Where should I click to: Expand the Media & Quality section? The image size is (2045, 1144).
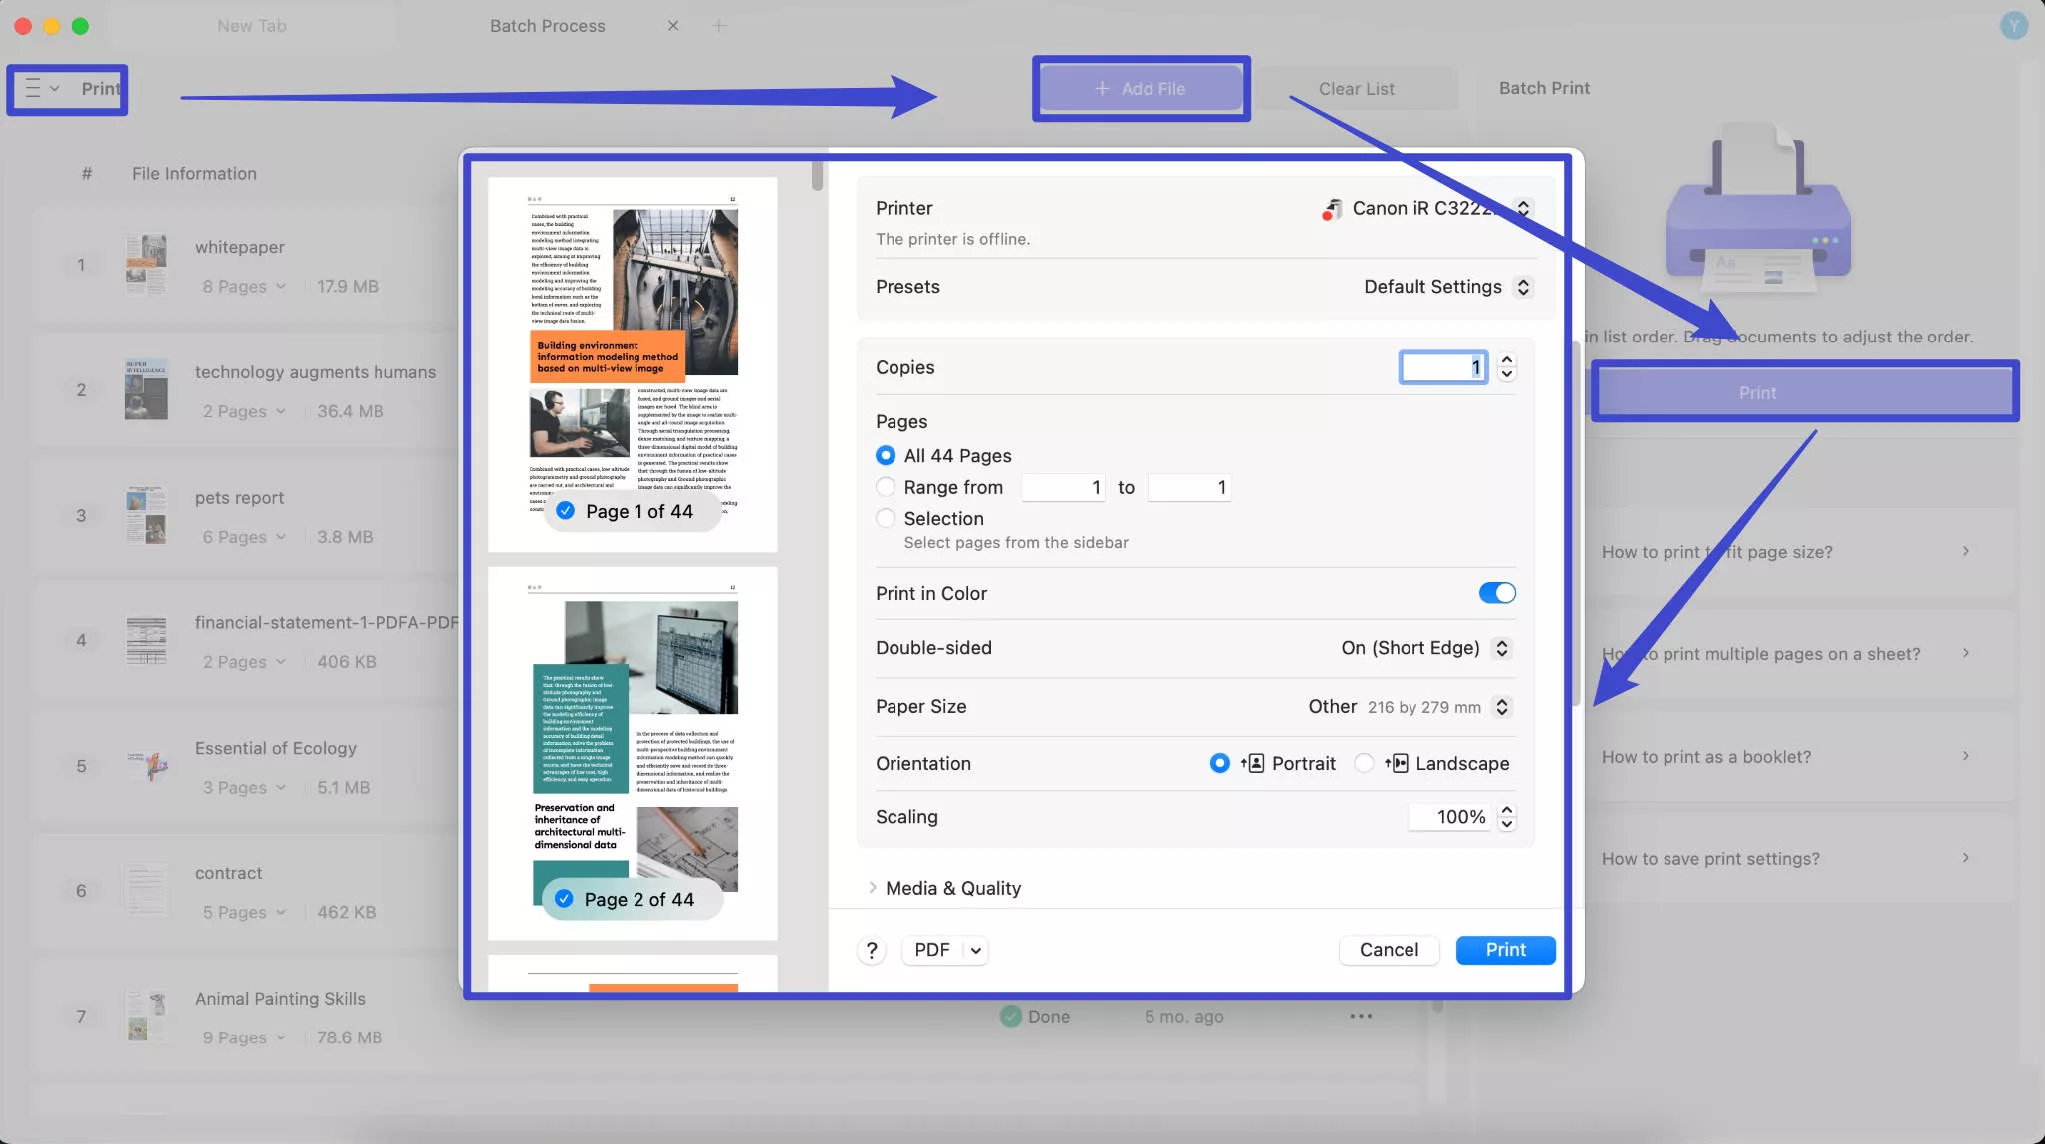coord(872,888)
